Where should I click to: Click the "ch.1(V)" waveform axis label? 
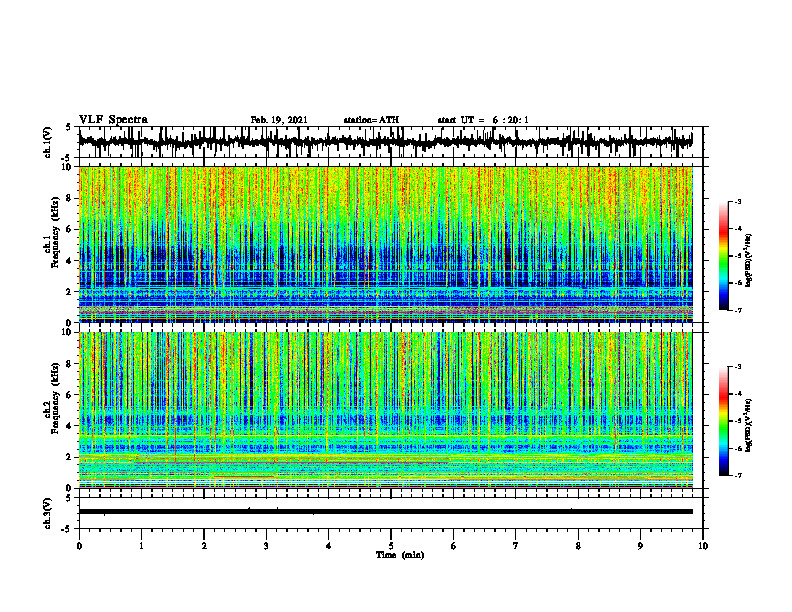pos(47,142)
